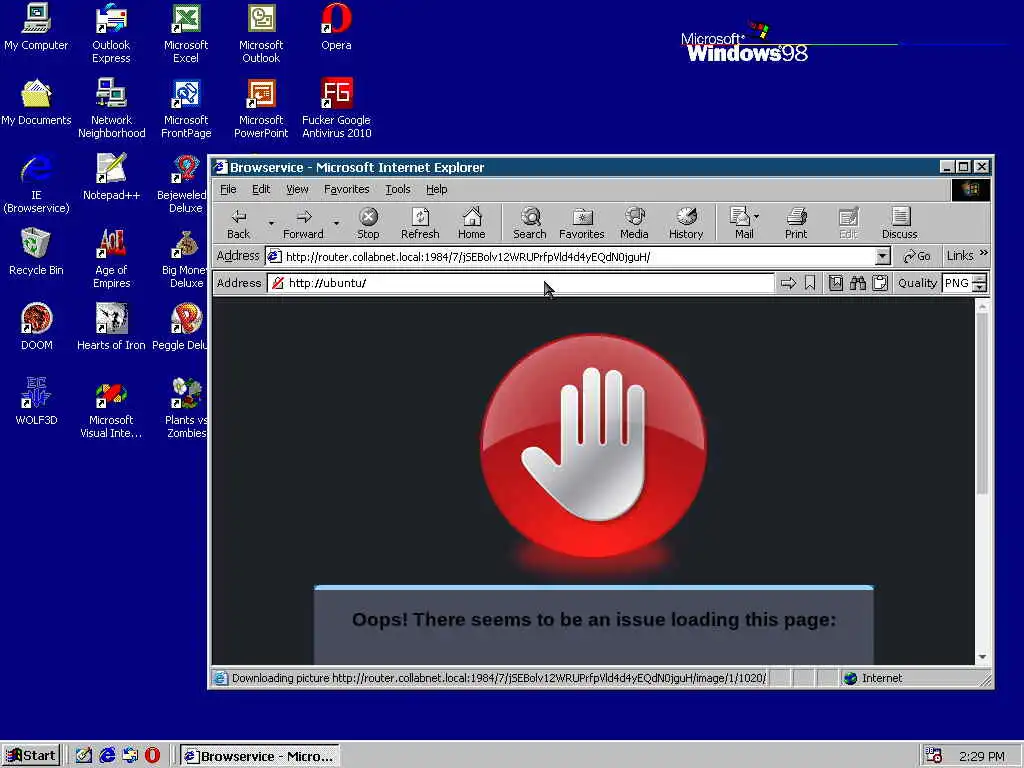Launch Opera from quick launch bar
1024x768 pixels.
[152, 755]
